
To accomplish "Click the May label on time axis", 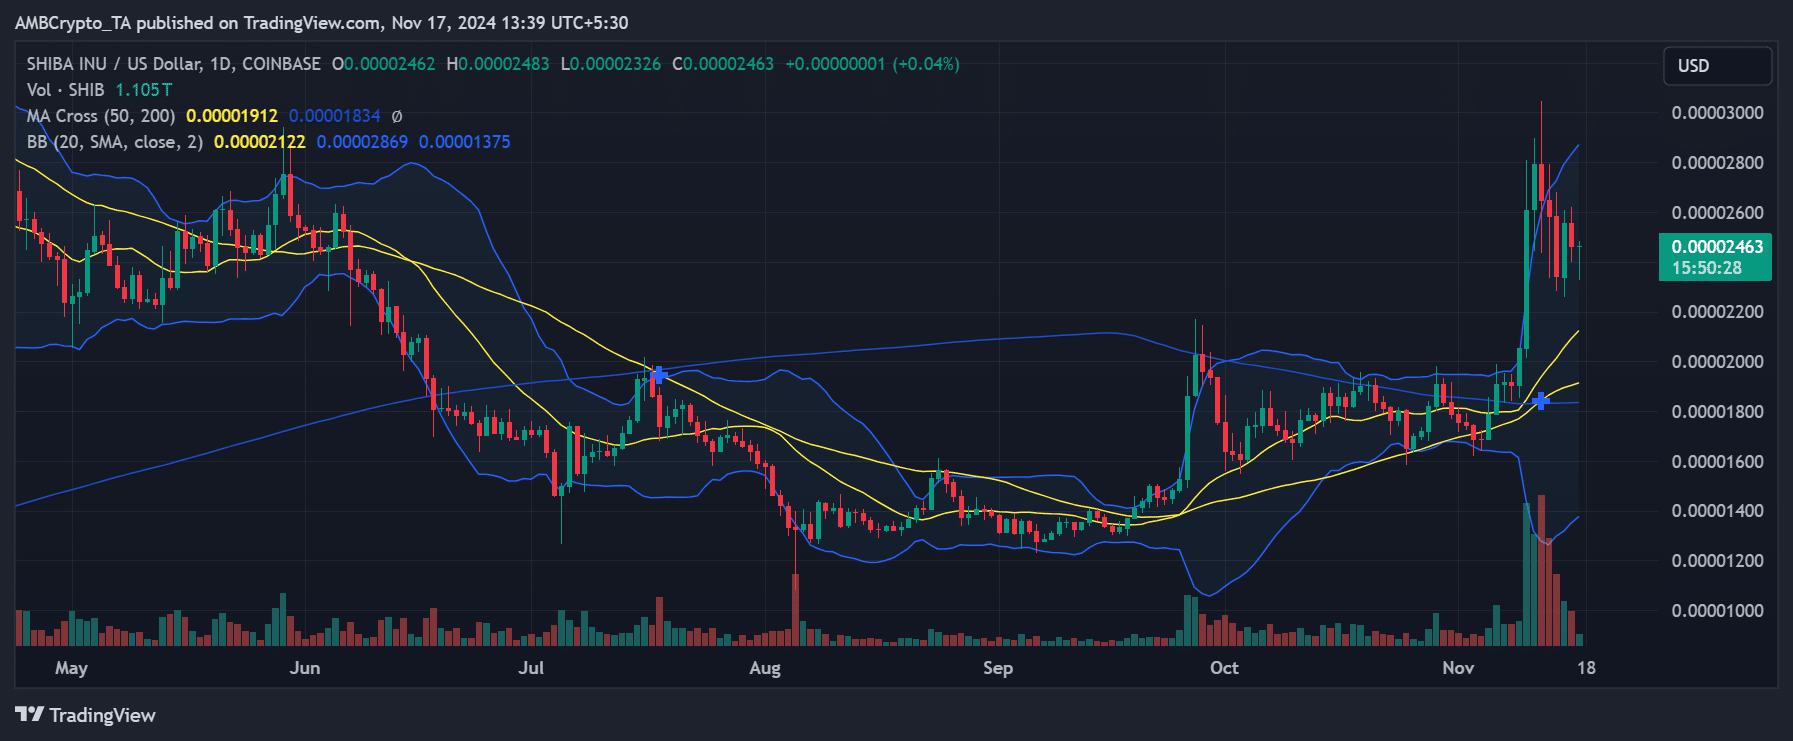I will click(71, 668).
